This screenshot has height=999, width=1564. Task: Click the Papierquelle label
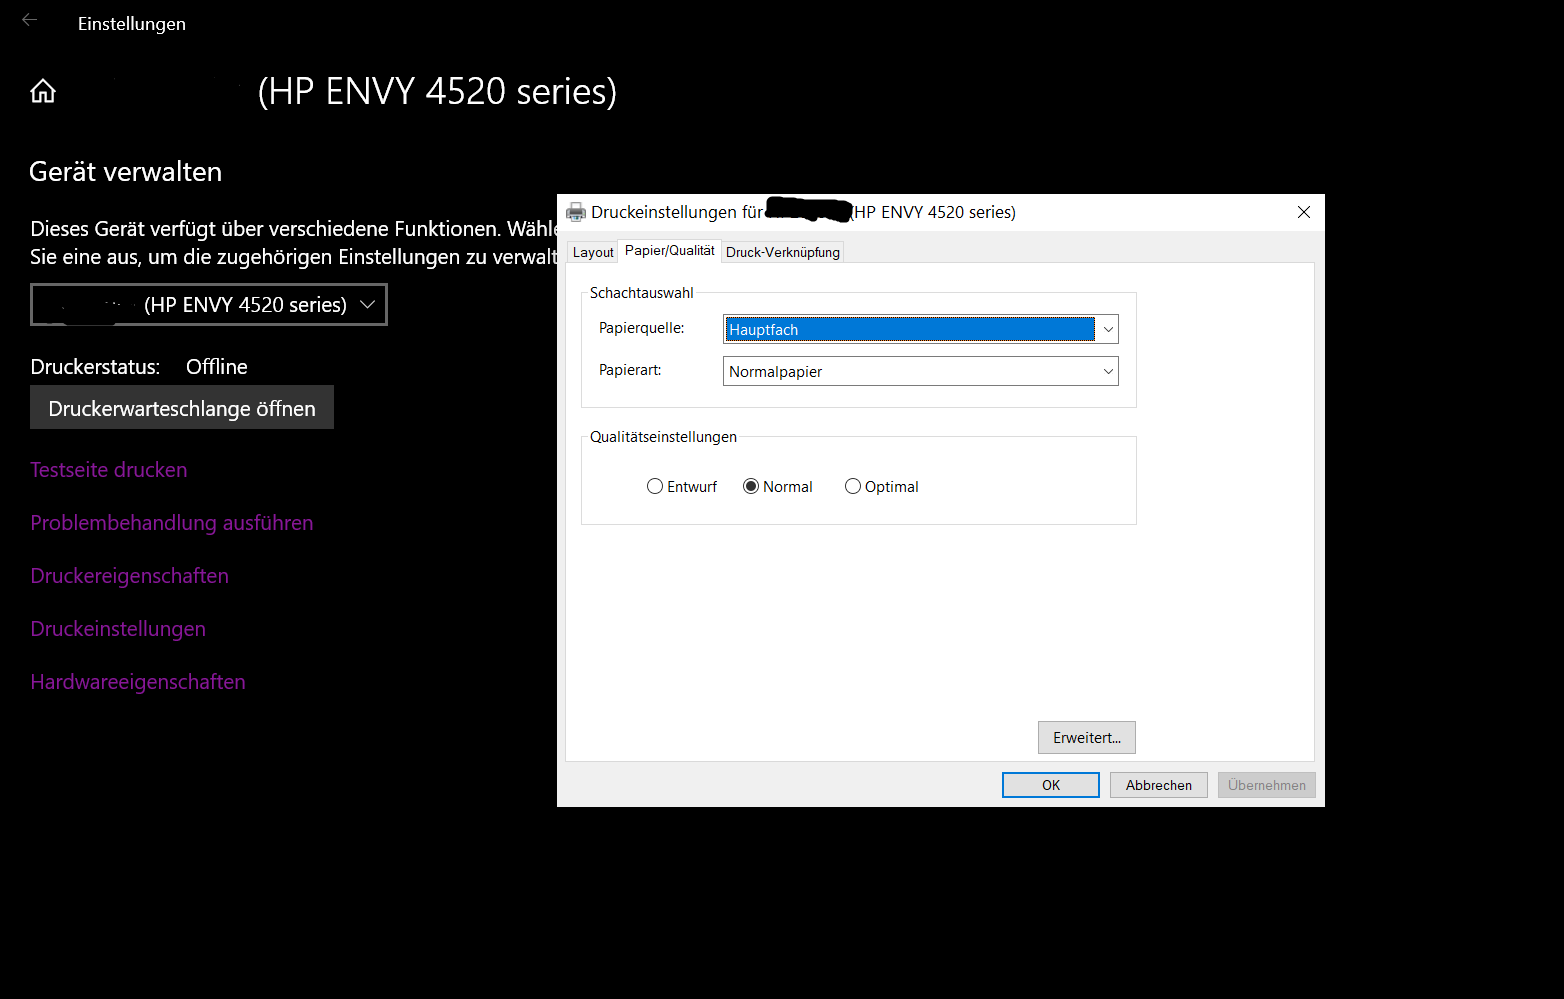[x=642, y=328]
